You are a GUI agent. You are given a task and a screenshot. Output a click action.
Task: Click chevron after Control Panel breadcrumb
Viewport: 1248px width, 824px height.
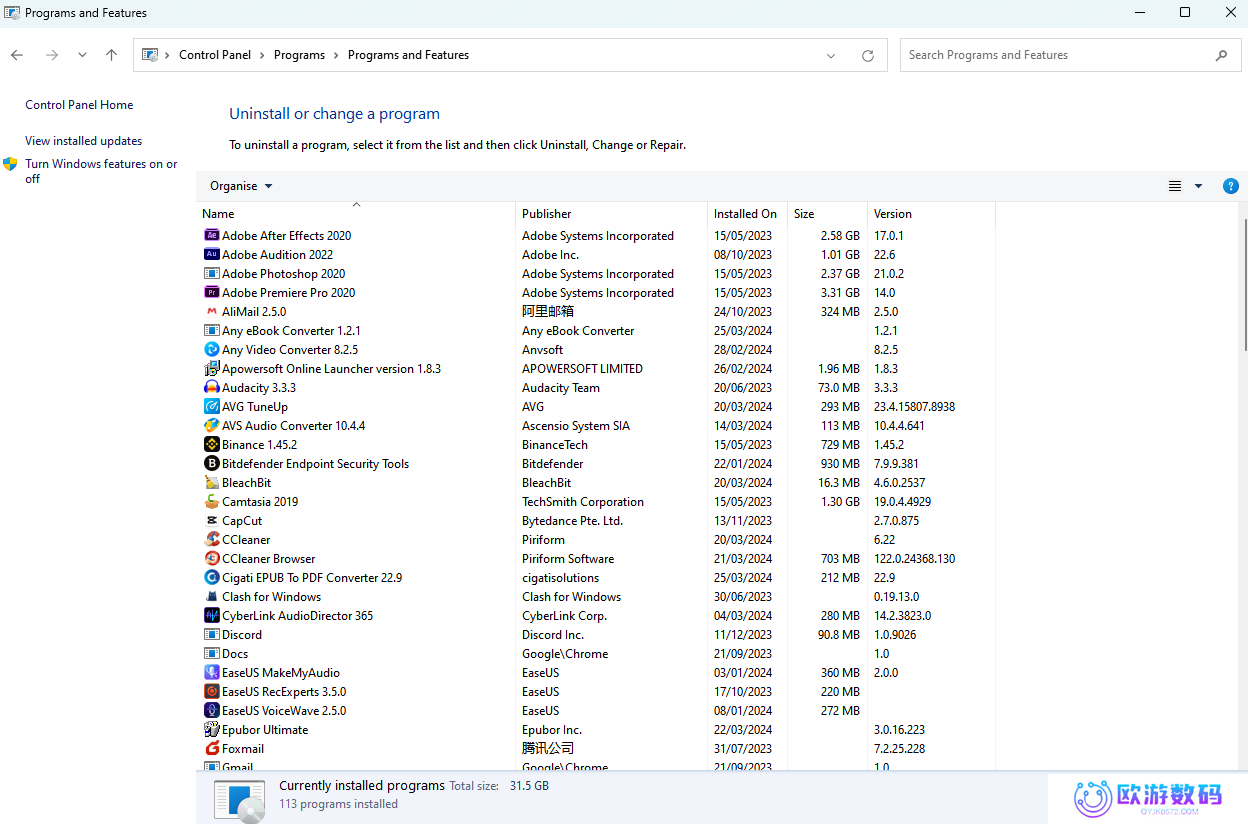(263, 55)
